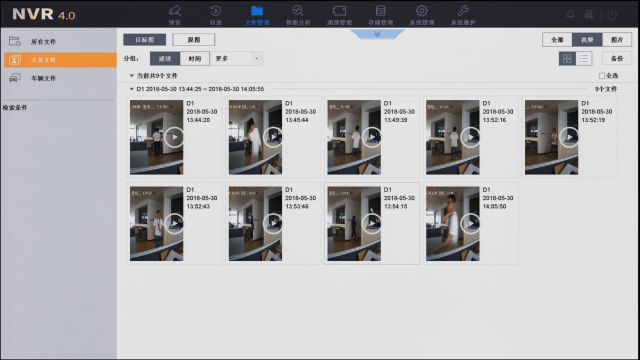Click the 目标图 button
The height and width of the screenshot is (360, 640).
point(144,40)
